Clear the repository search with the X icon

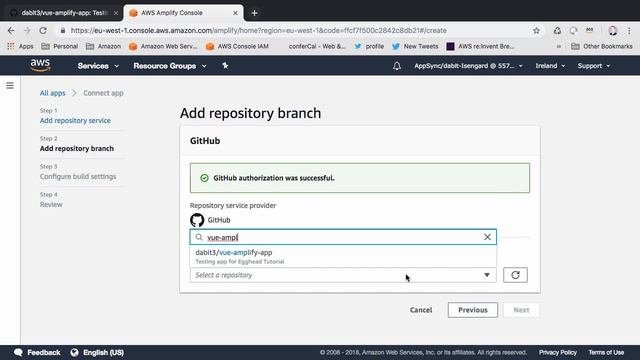point(487,237)
